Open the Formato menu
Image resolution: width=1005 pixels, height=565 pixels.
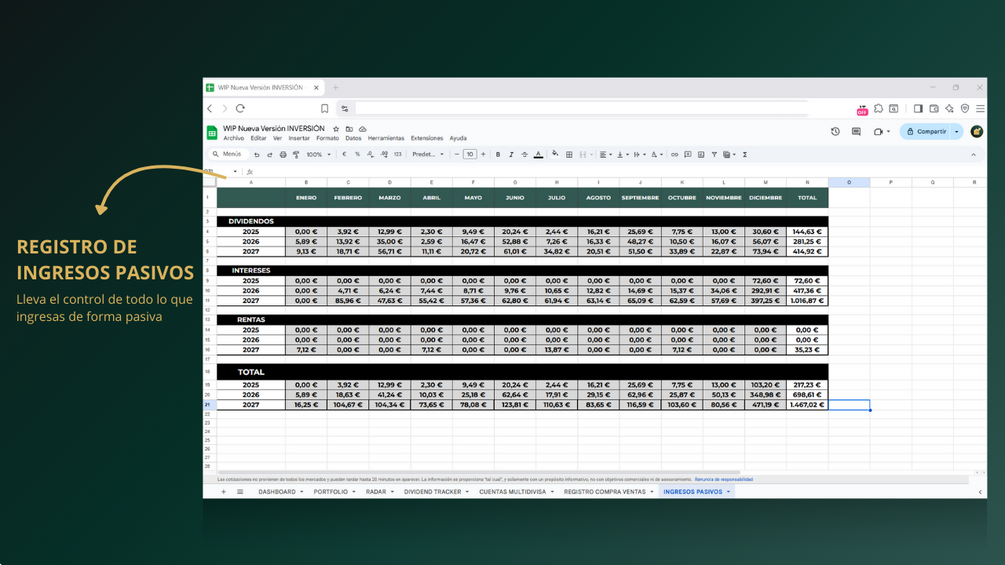tap(328, 138)
